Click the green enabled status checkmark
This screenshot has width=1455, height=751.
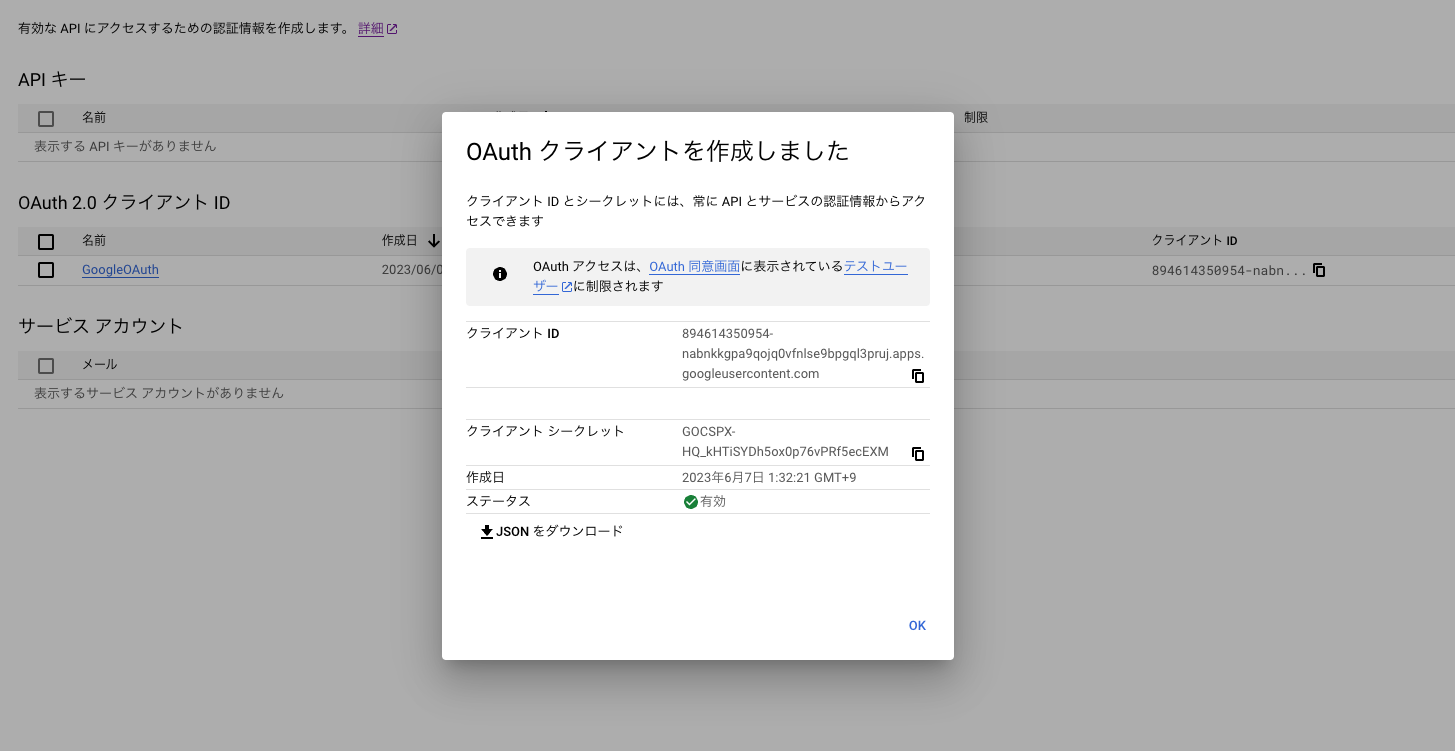(690, 502)
